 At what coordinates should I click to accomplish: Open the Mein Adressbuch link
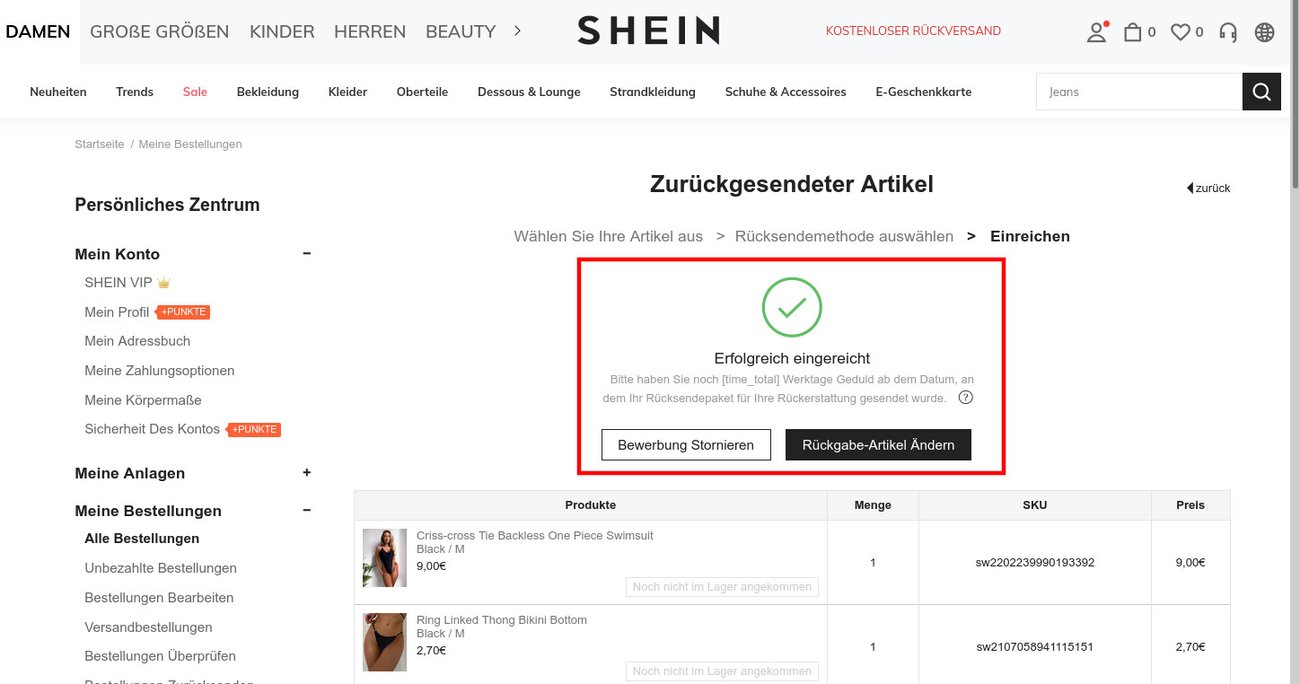pyautogui.click(x=138, y=340)
